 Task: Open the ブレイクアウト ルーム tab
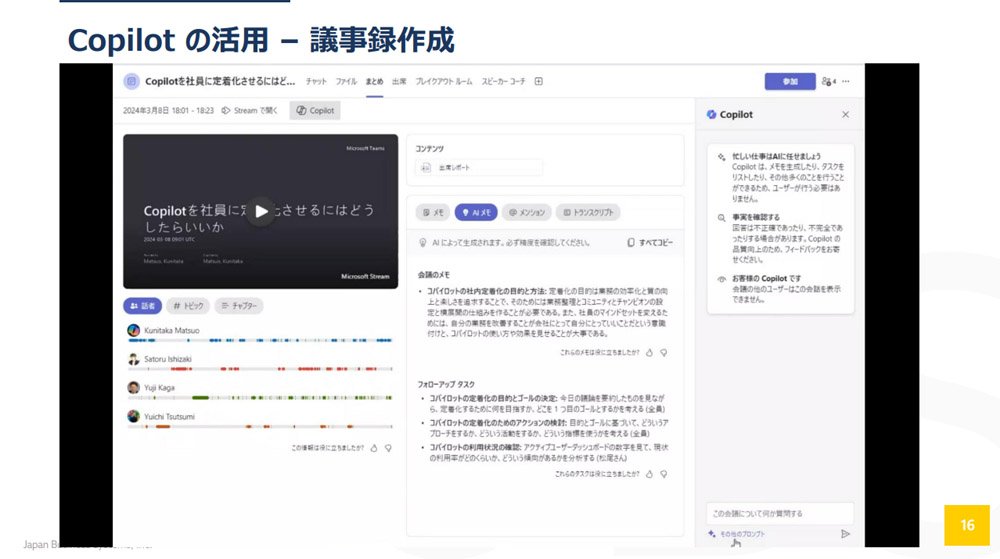coord(444,82)
